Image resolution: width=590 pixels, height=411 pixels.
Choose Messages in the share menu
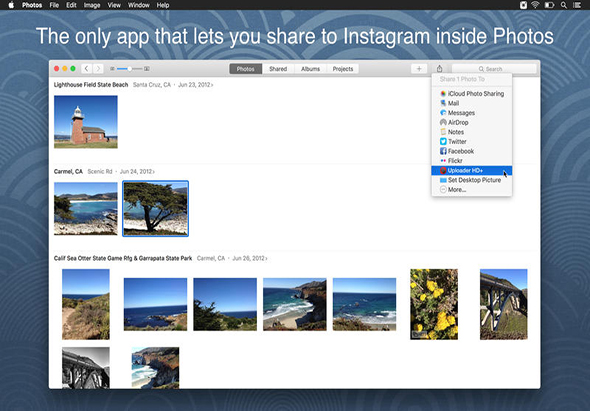click(x=471, y=113)
